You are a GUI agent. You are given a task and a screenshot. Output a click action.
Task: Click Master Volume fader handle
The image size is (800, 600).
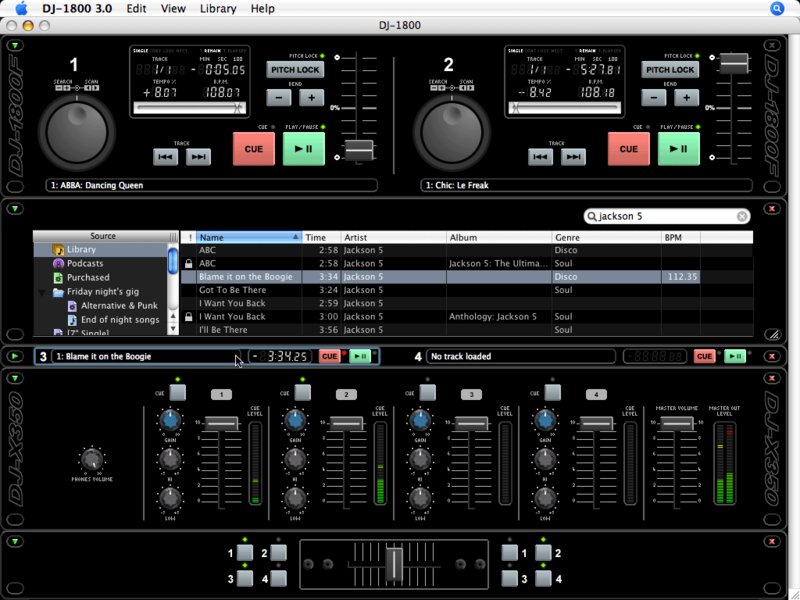(x=677, y=423)
